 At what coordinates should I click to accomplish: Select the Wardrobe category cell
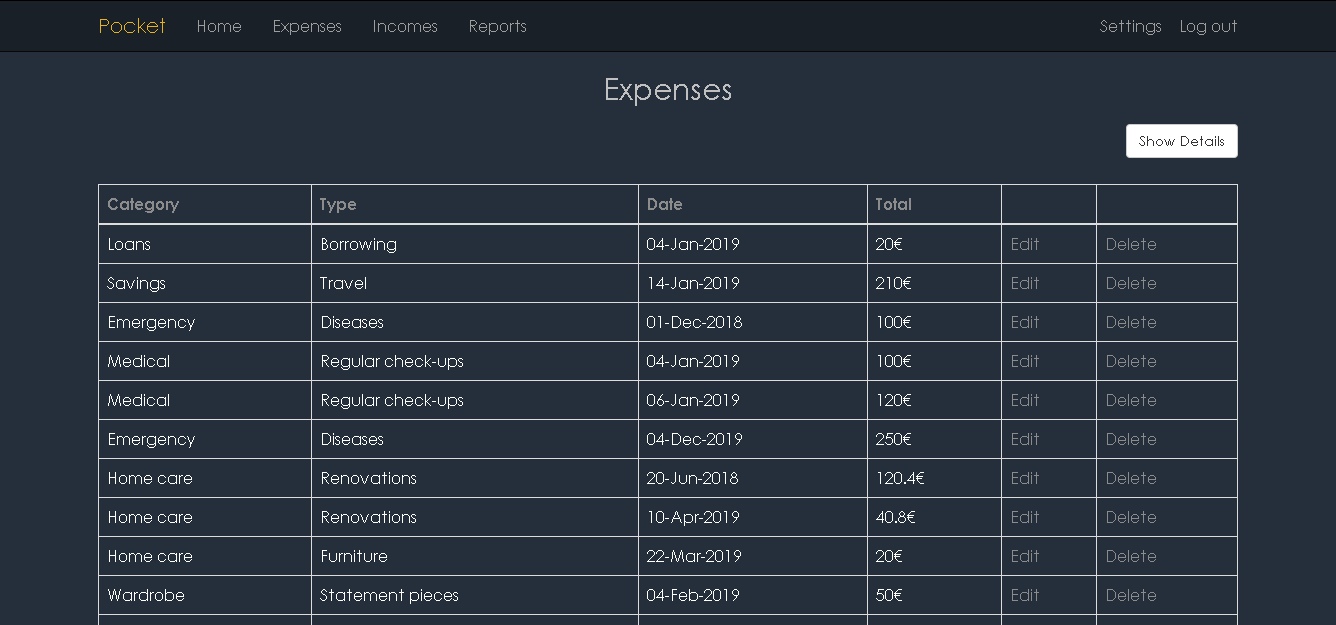click(x=205, y=595)
